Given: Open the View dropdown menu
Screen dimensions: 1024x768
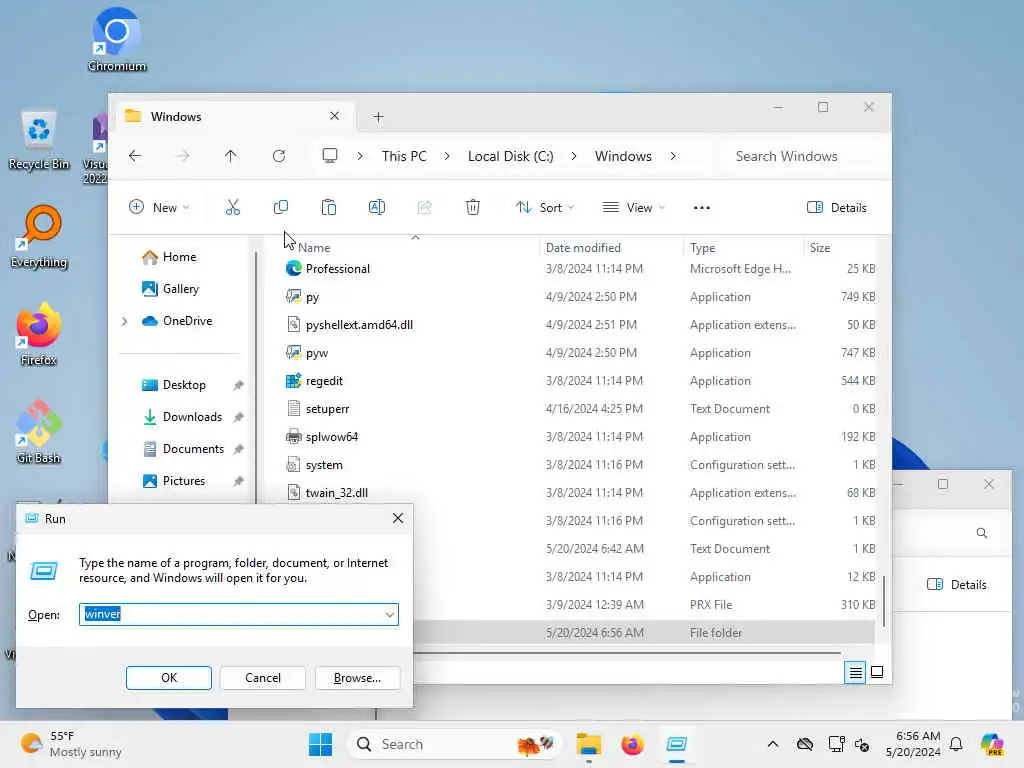Looking at the screenshot, I should 633,208.
